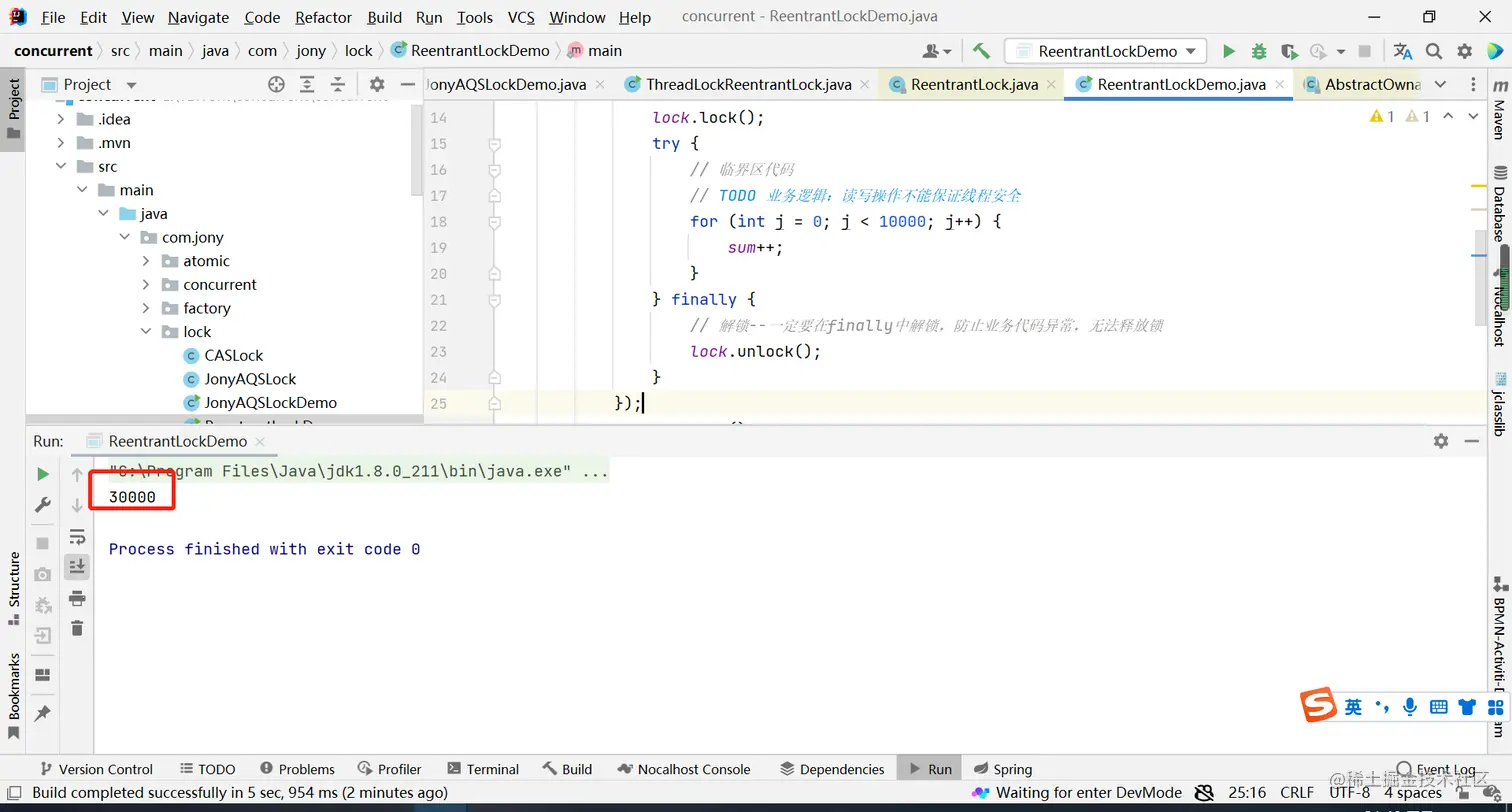Jump to next highlighted error arrow
Image resolution: width=1512 pixels, height=812 pixels.
1472,117
